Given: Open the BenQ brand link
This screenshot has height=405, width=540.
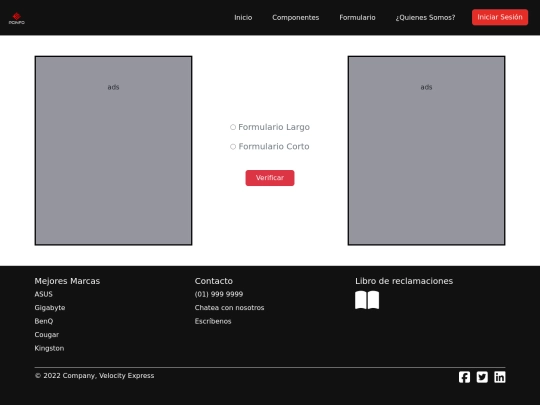Looking at the screenshot, I should [44, 321].
